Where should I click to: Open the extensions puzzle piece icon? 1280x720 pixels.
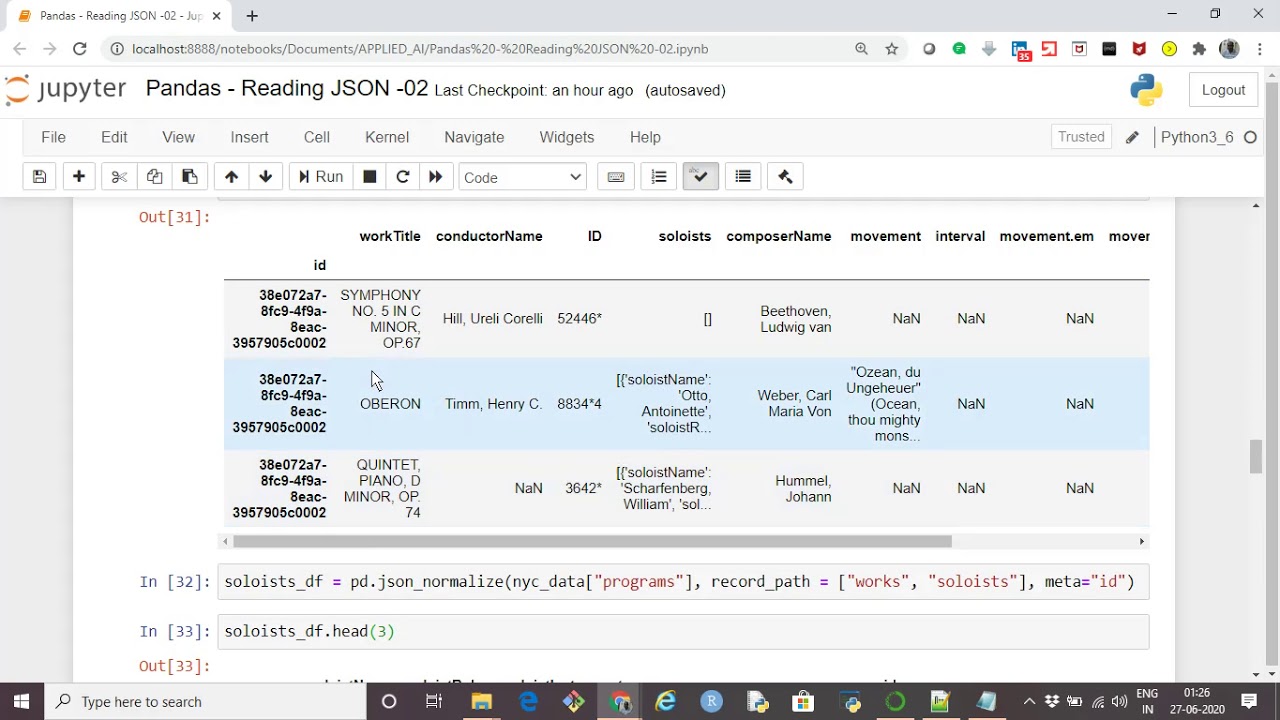[x=1199, y=48]
